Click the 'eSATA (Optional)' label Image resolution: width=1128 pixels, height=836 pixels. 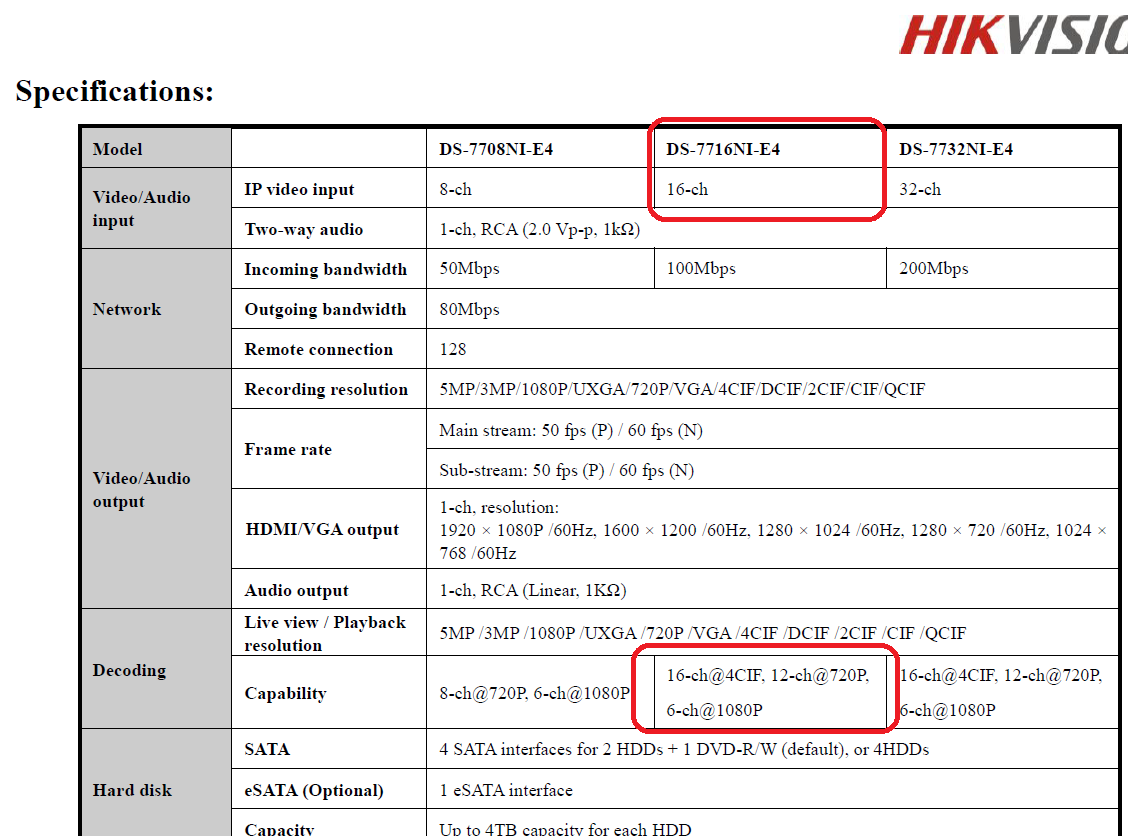point(314,791)
